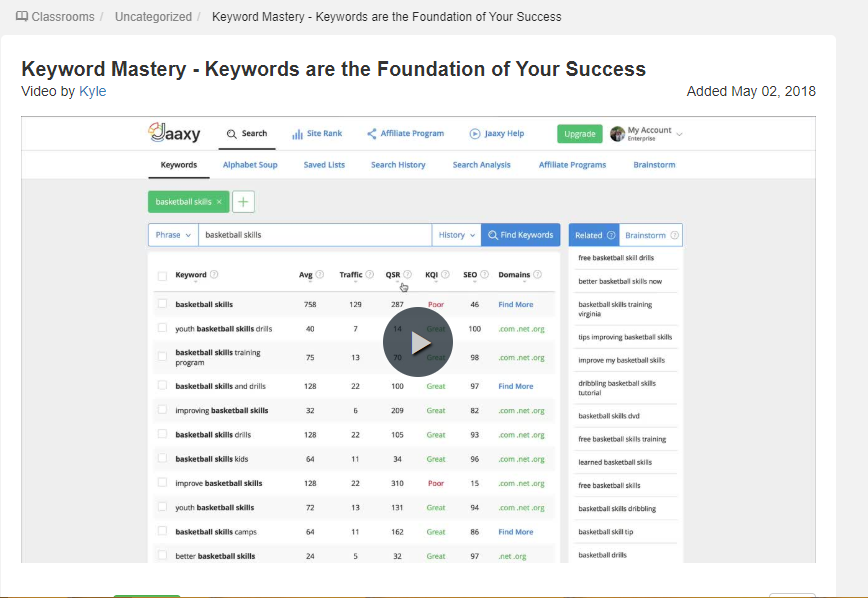Go to Classrooms breadcrumb link
This screenshot has width=868, height=598.
[x=63, y=17]
